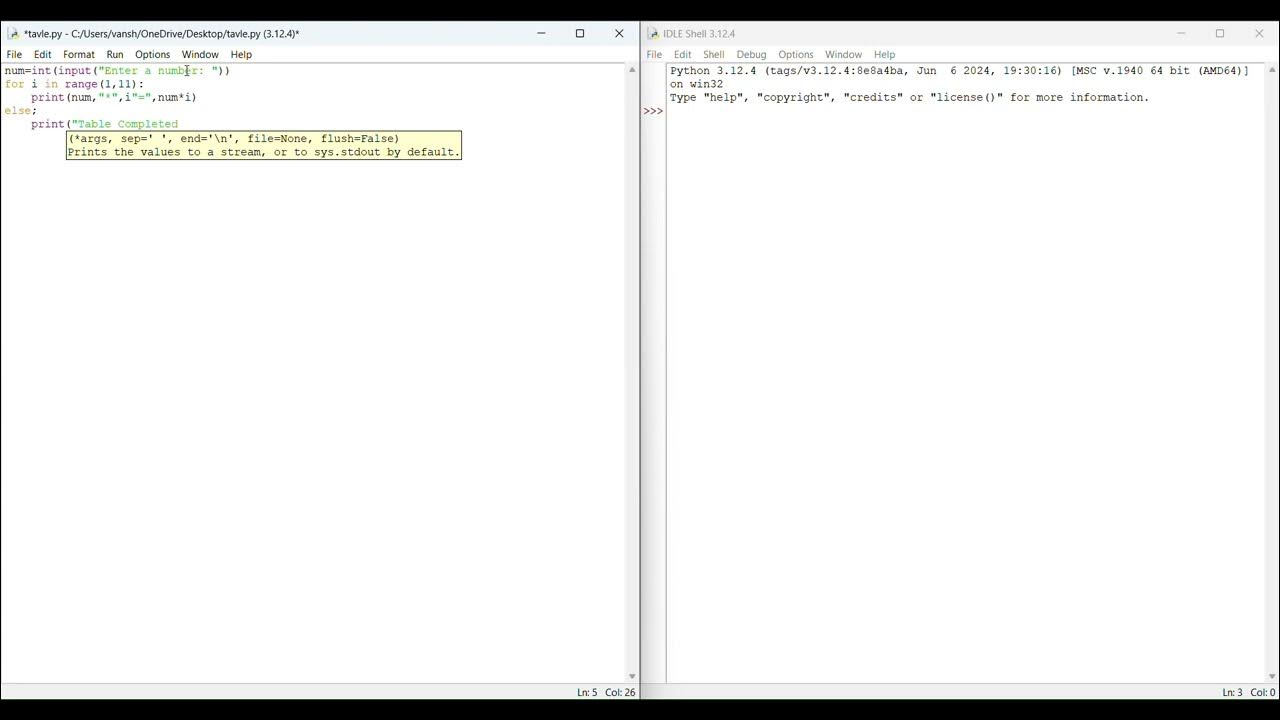This screenshot has width=1280, height=720.
Task: Click the 'print(num,"*",i"=",num*i)' line
Action: [114, 97]
